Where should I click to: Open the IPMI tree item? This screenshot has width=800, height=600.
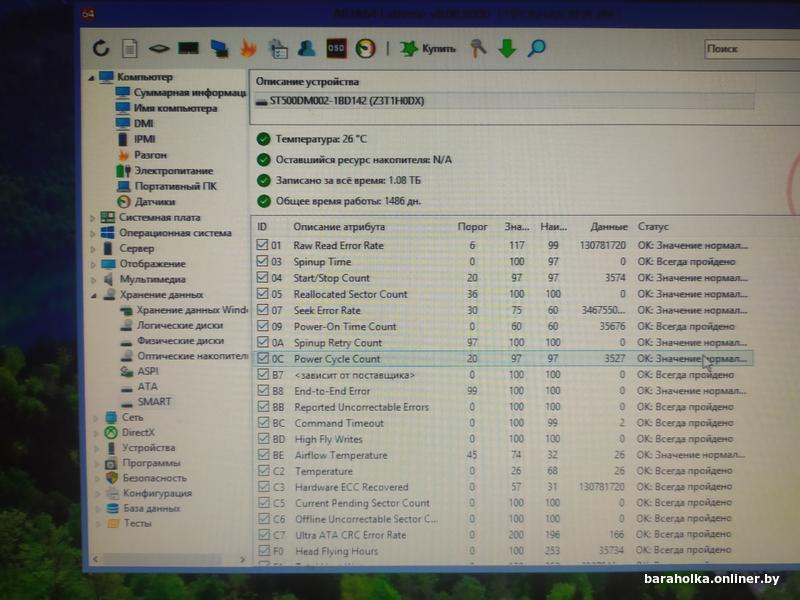pos(144,139)
